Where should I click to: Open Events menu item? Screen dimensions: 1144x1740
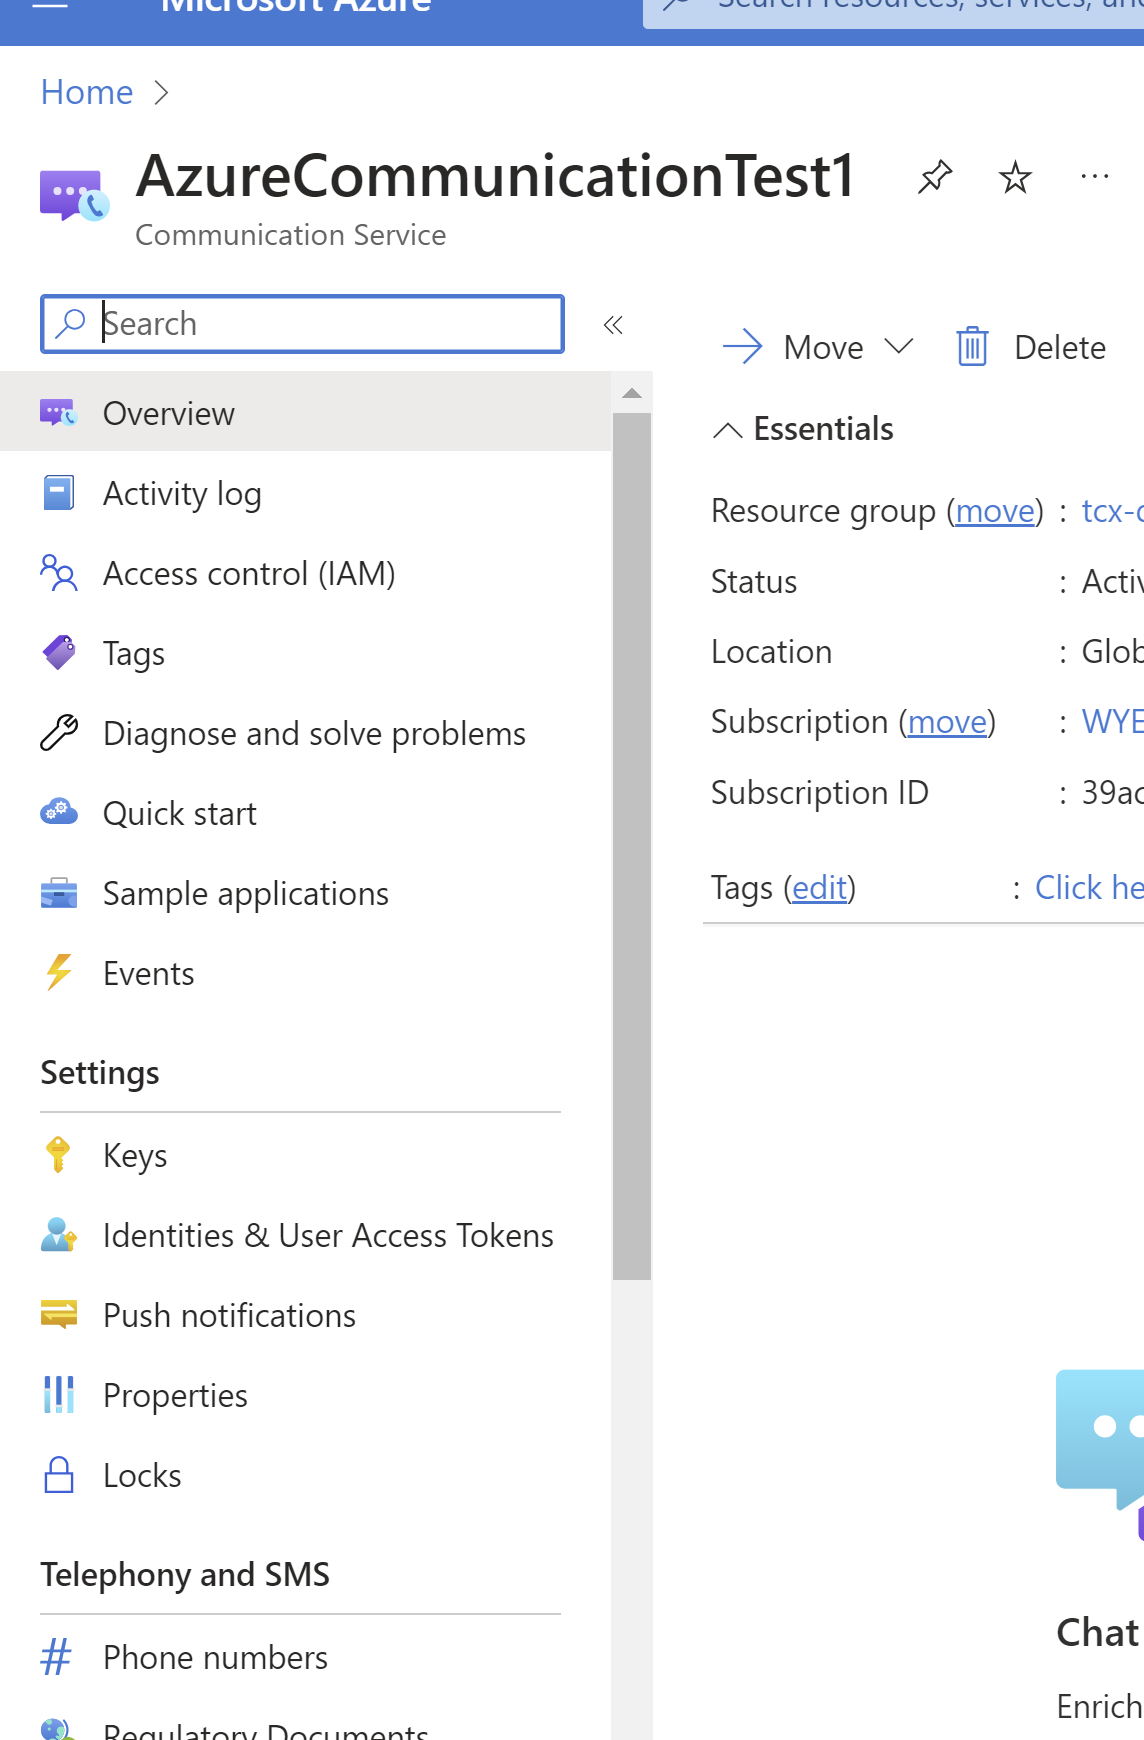click(x=305, y=973)
